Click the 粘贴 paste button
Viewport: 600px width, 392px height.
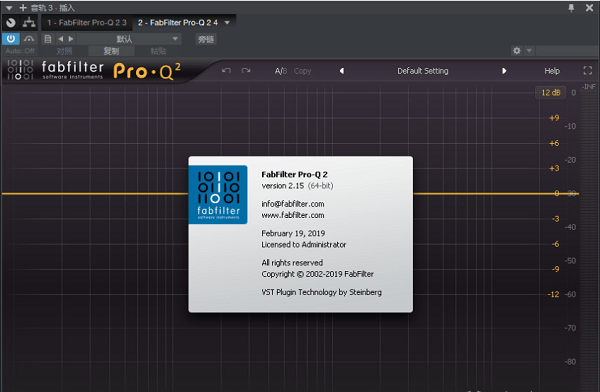coord(158,51)
